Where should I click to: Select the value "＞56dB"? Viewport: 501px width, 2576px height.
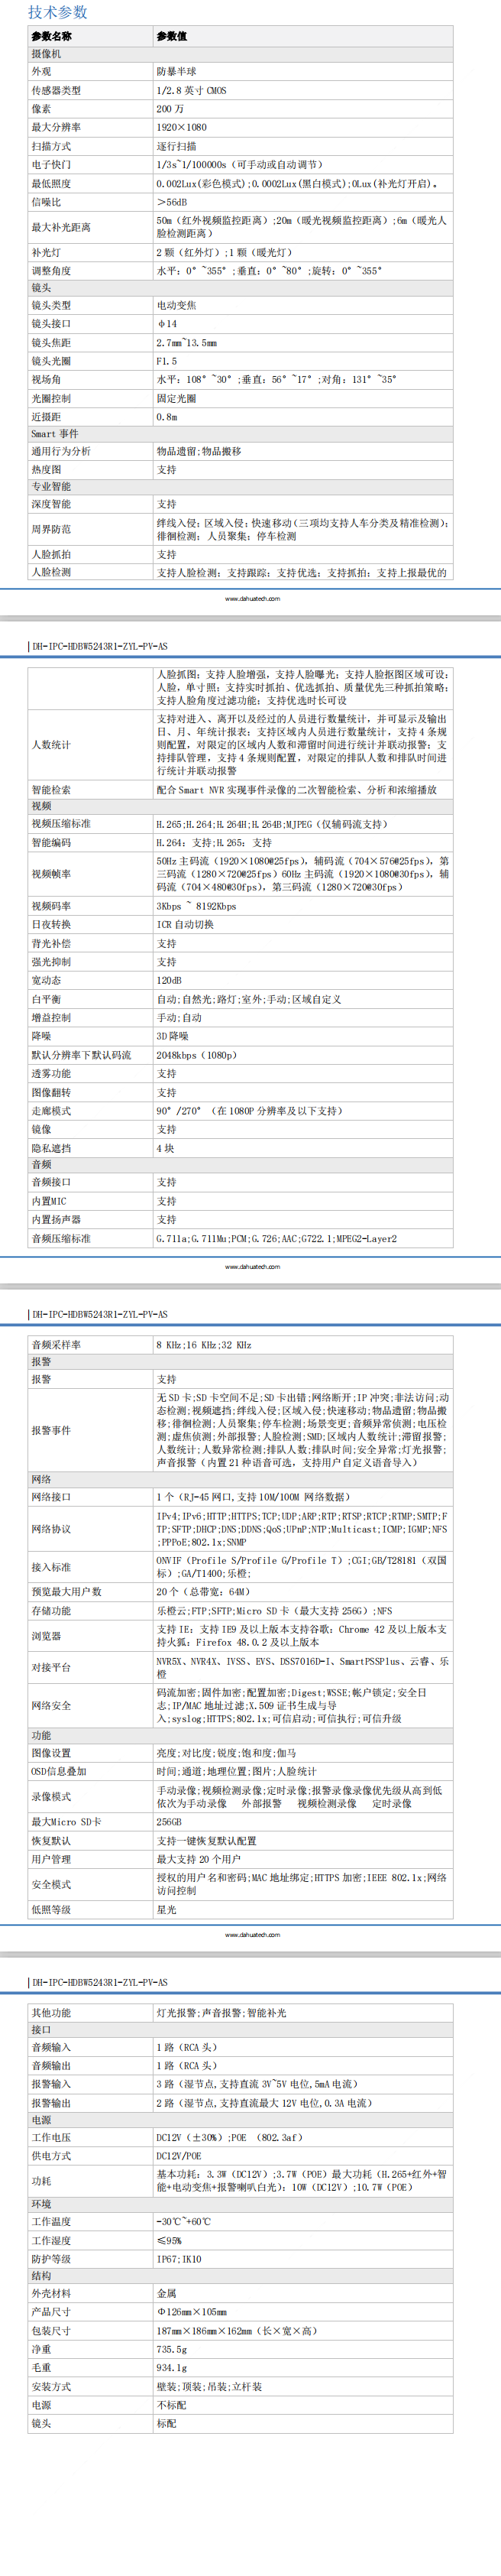point(172,202)
